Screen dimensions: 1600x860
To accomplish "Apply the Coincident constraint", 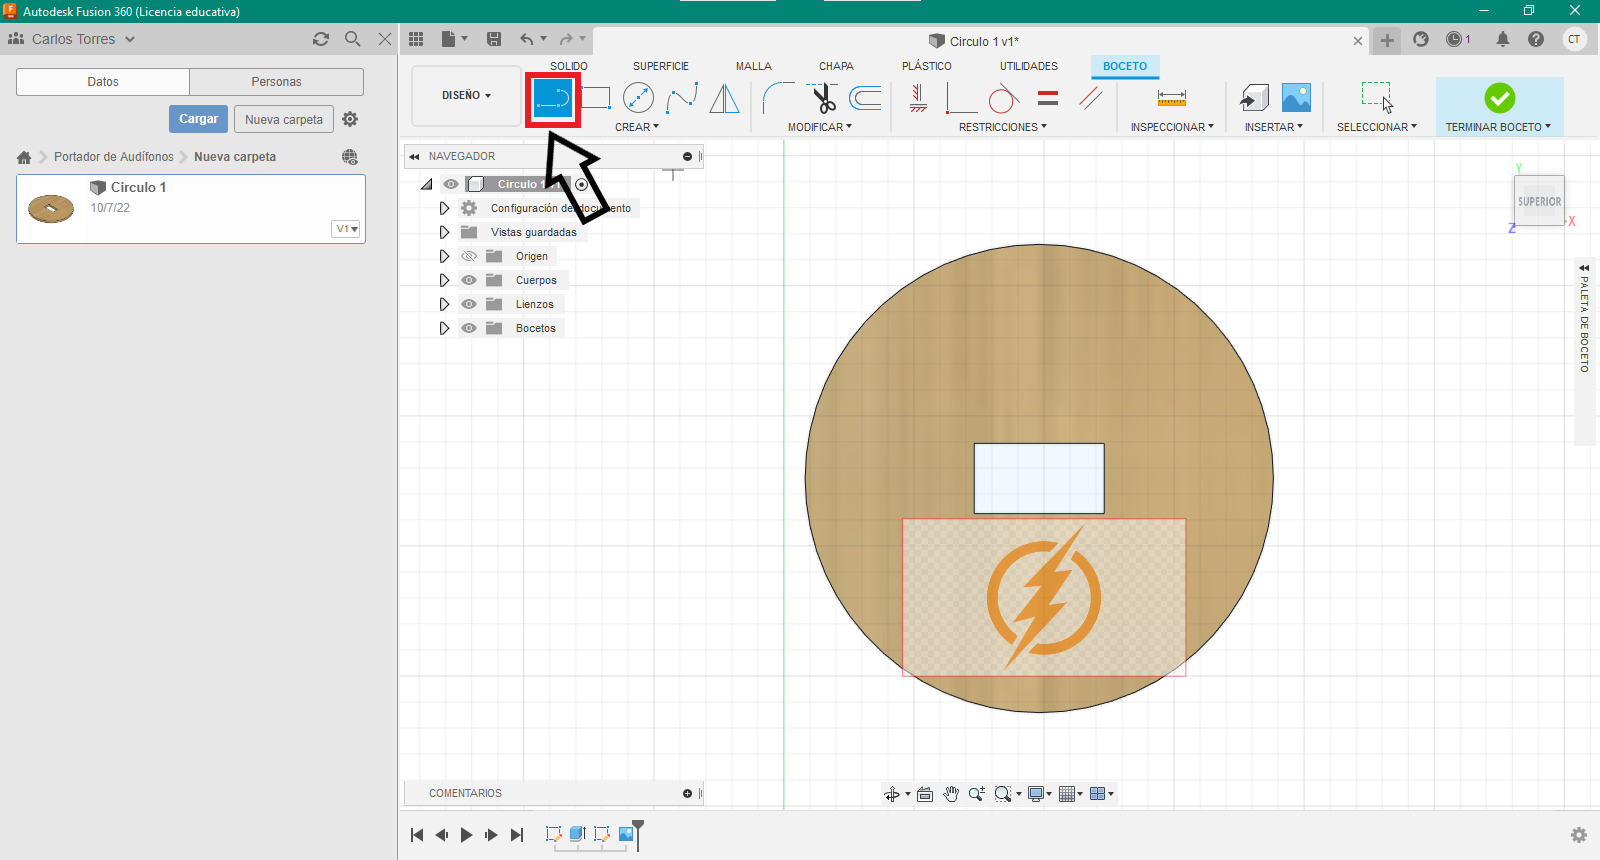I will tap(961, 98).
